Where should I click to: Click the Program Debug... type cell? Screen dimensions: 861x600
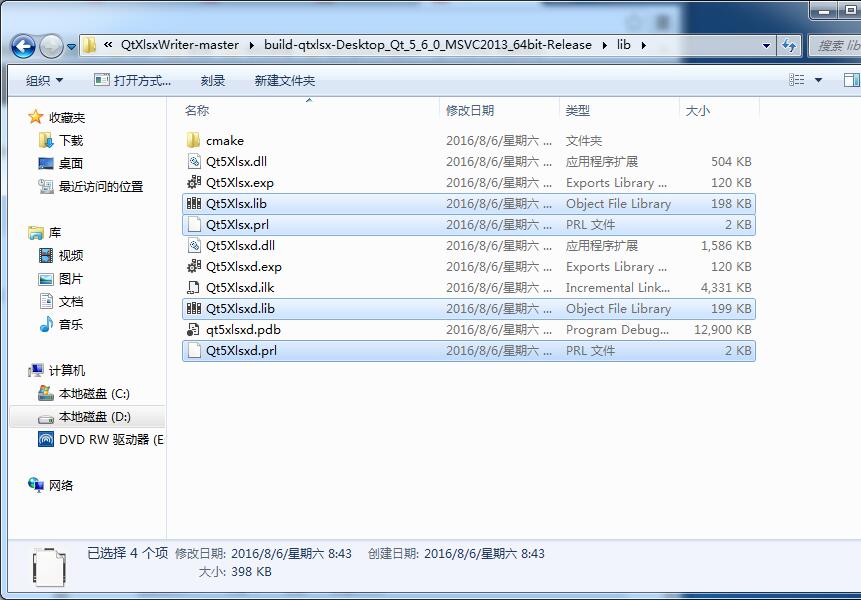[617, 329]
